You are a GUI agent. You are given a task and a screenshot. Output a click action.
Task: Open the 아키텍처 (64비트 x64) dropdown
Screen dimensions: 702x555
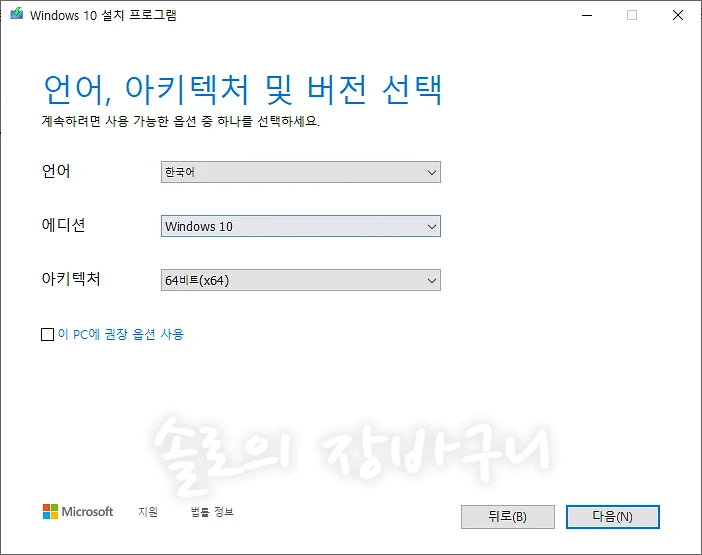point(301,280)
